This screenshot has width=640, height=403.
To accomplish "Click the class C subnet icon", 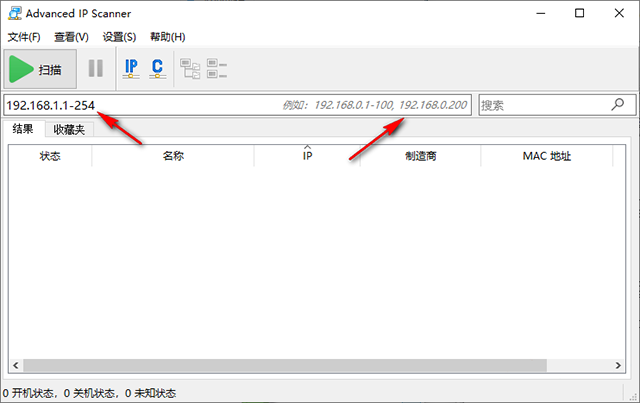I will point(157,69).
